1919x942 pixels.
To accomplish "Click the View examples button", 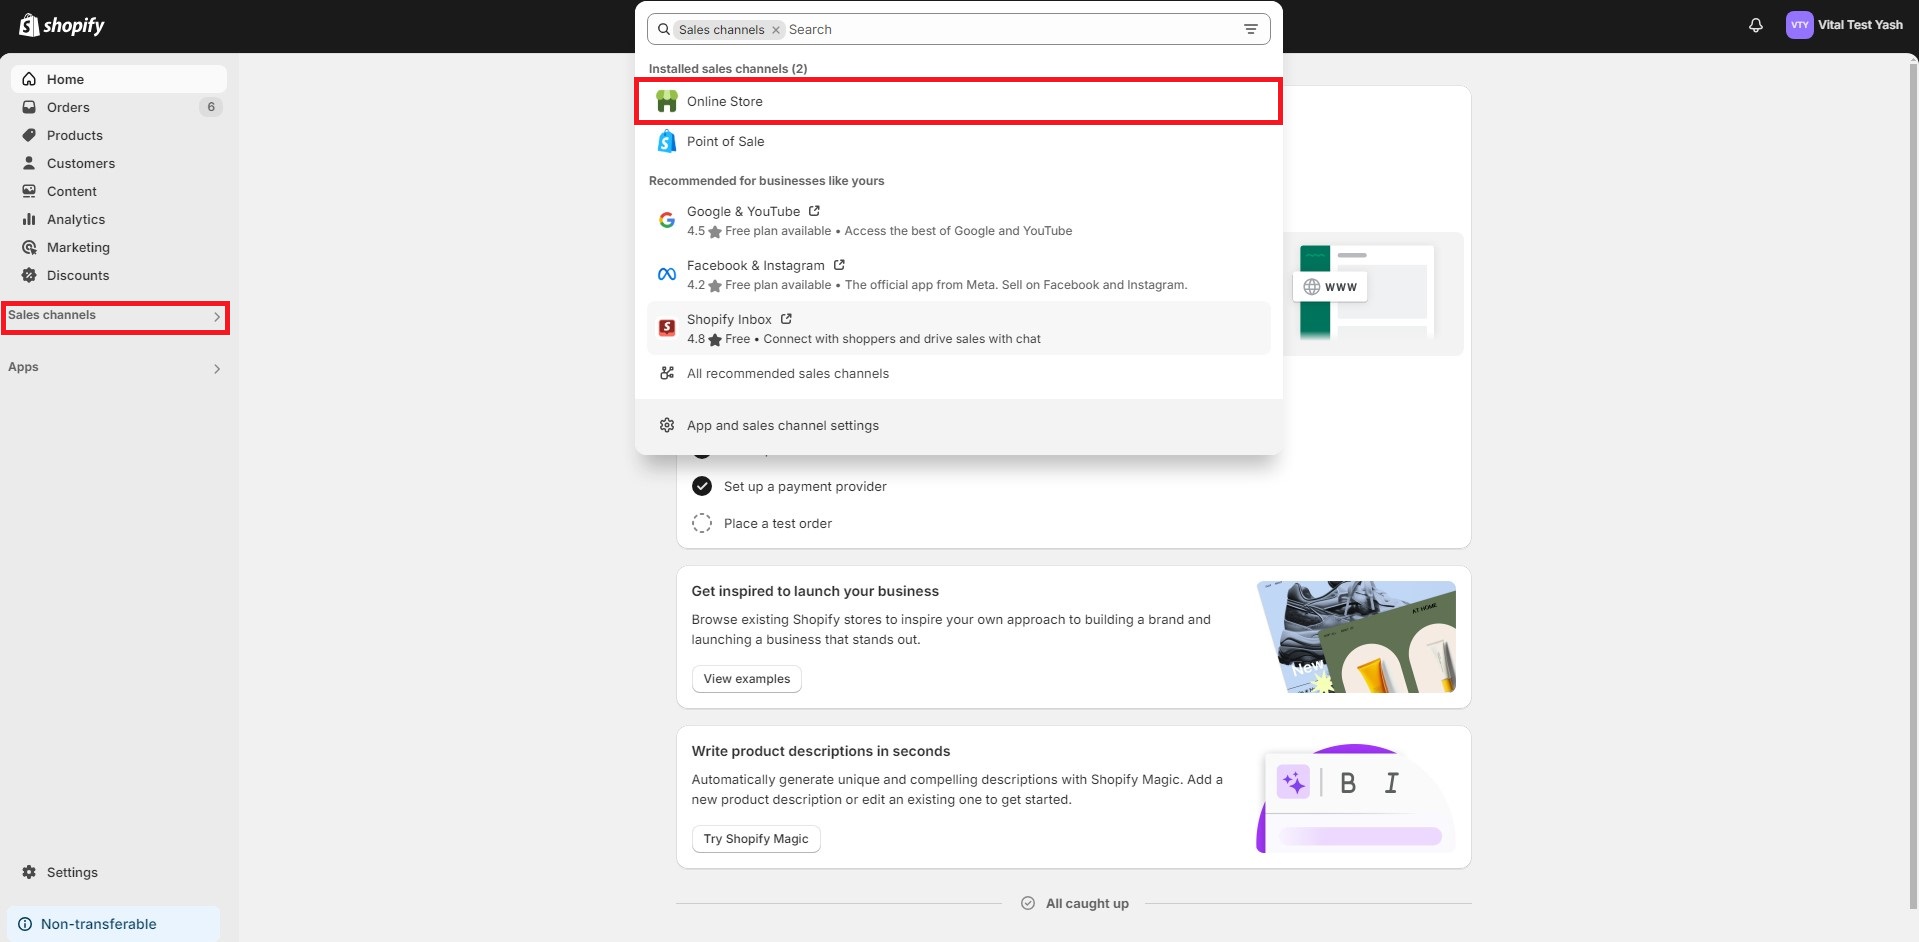I will [x=746, y=679].
